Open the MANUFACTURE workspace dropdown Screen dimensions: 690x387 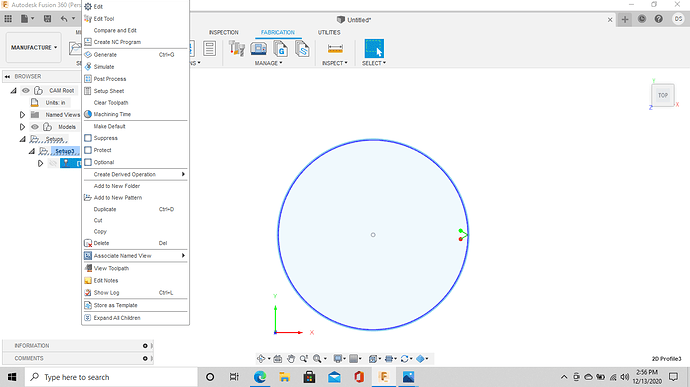[x=34, y=47]
